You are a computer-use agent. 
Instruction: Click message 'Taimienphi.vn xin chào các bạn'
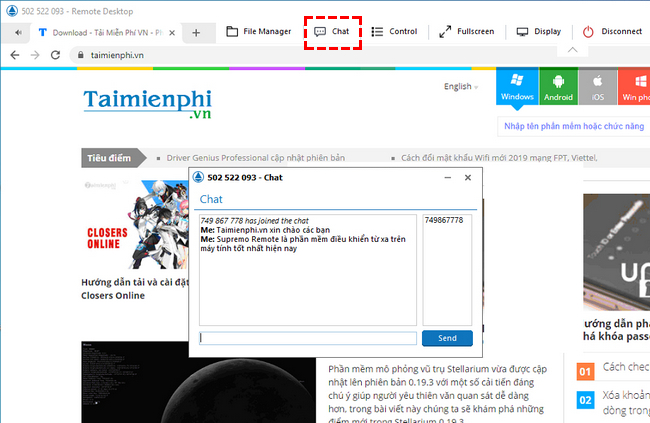tap(273, 230)
